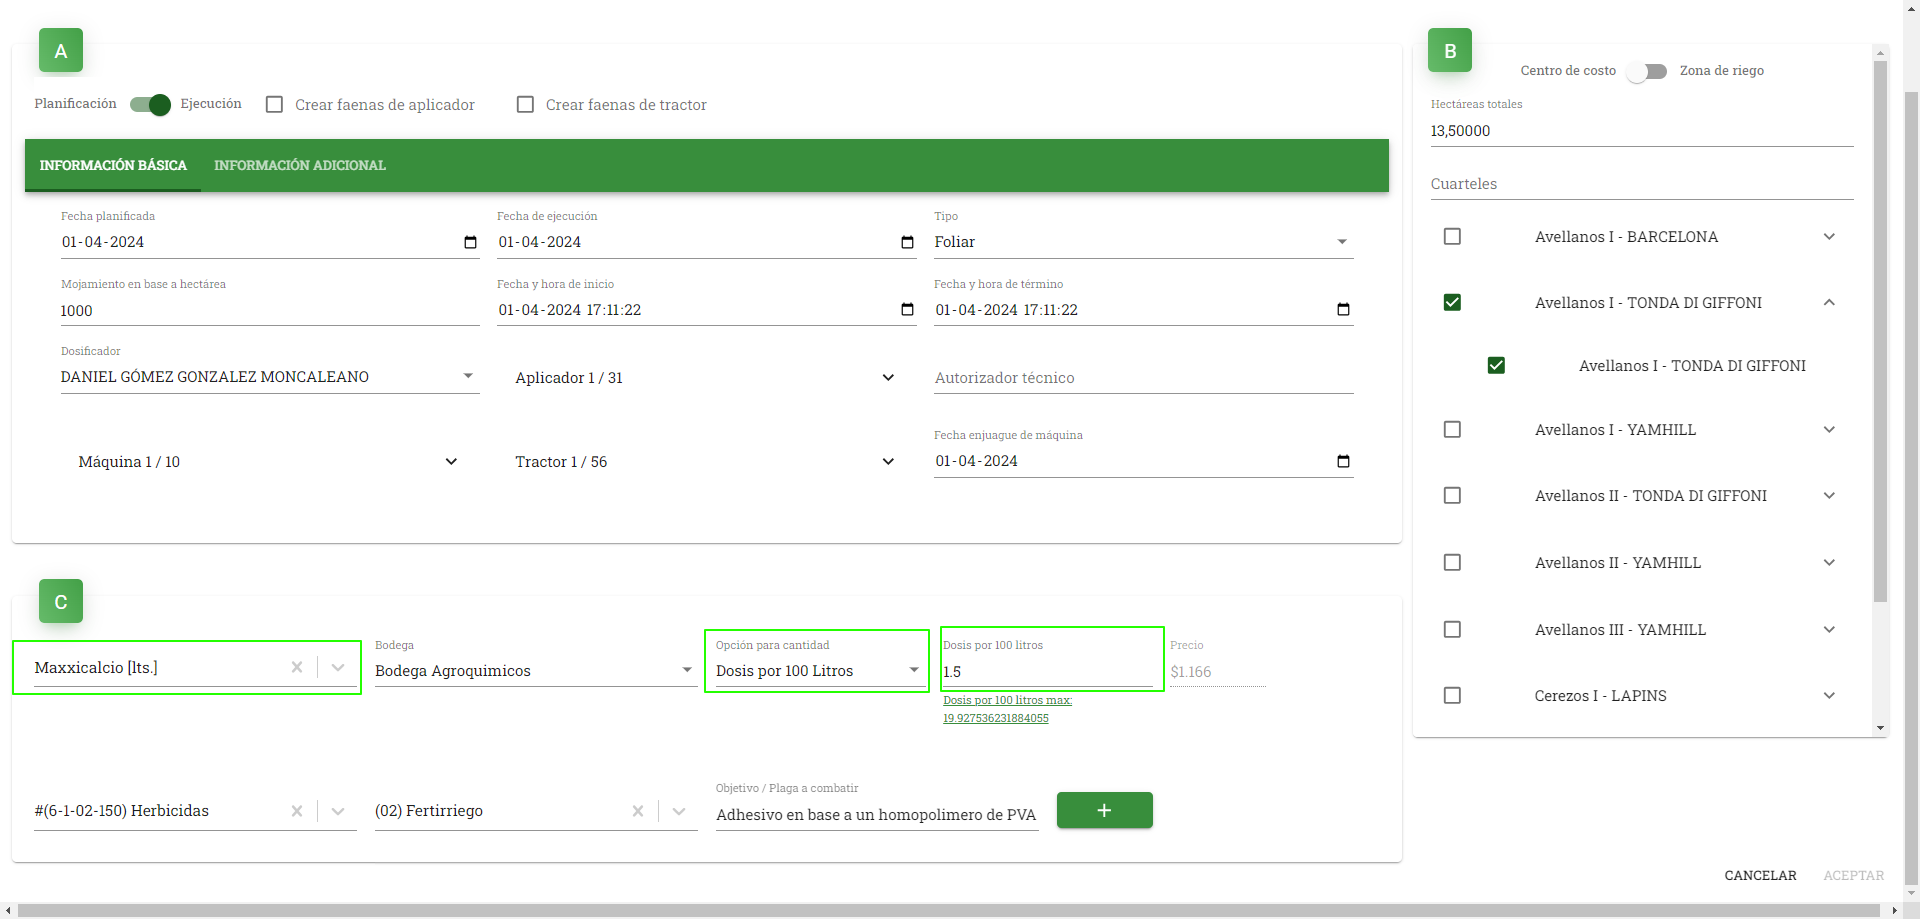Expand Cerezos I - LAPINS row
The height and width of the screenshot is (919, 1920).
[1829, 695]
